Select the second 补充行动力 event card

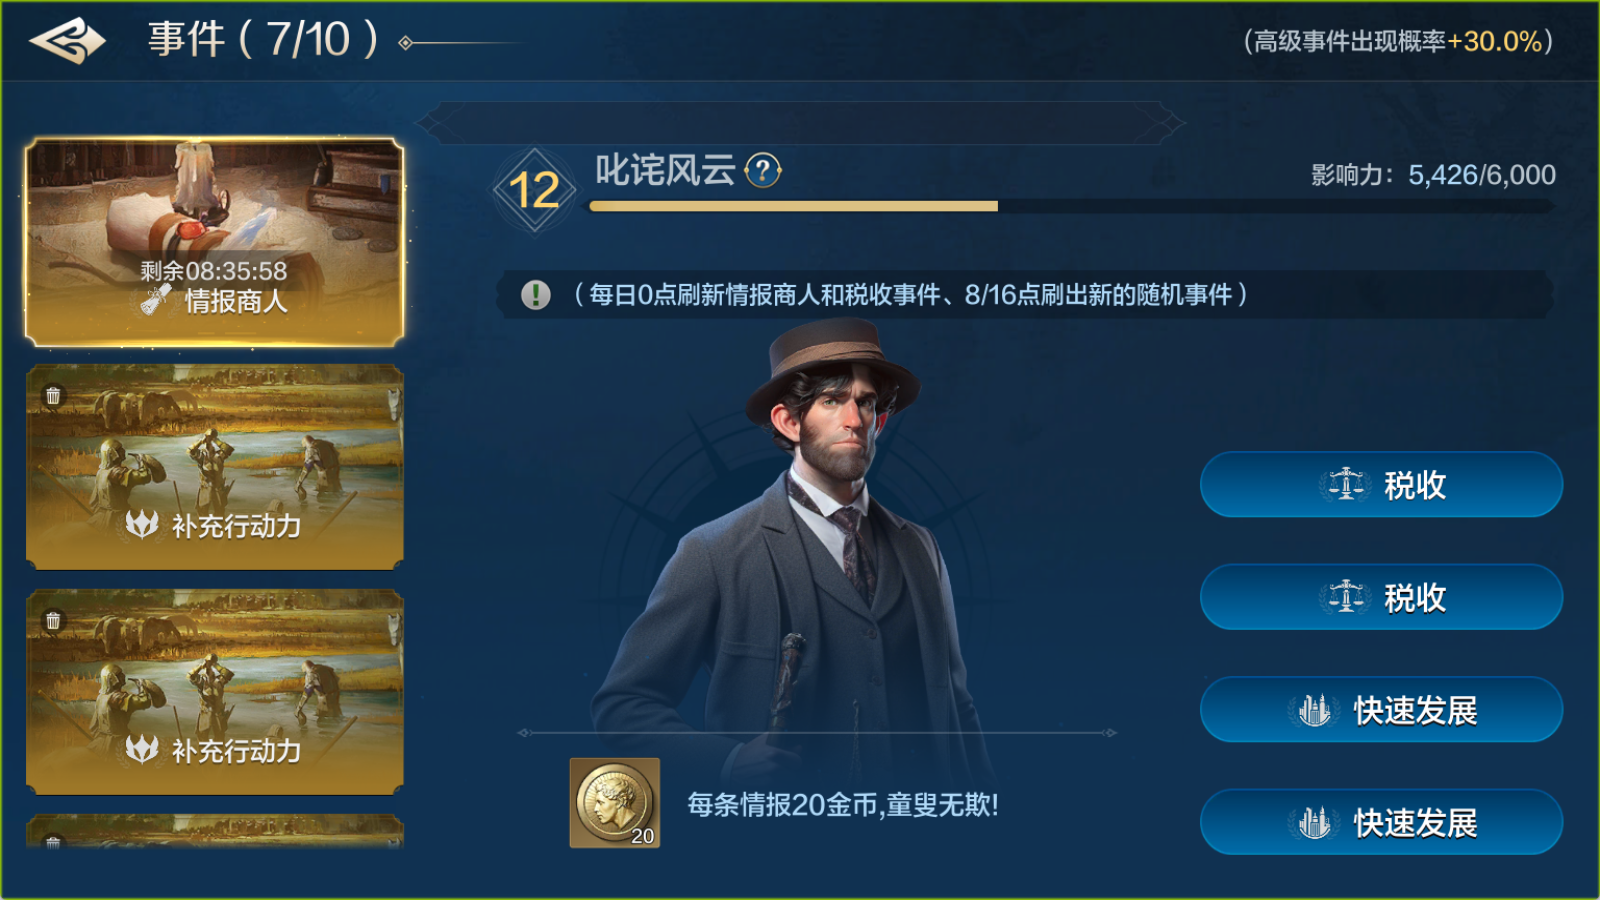point(214,692)
